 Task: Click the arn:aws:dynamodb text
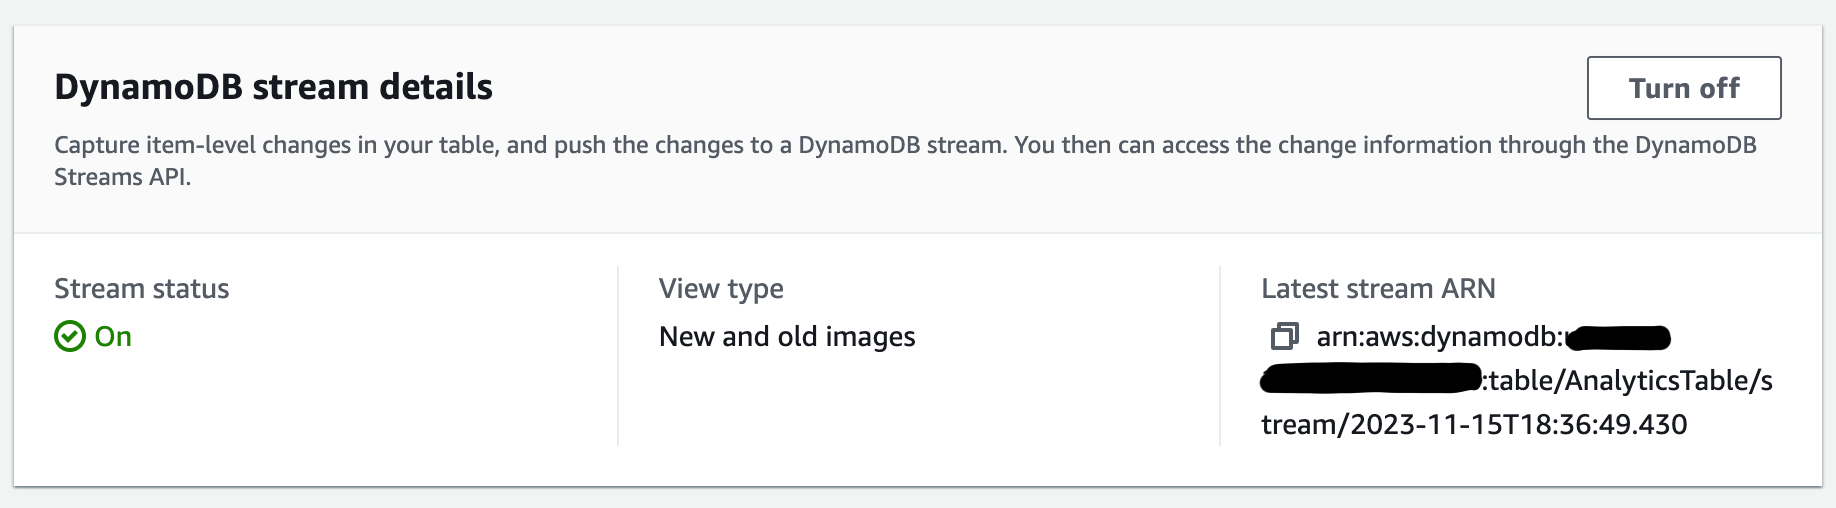1438,337
